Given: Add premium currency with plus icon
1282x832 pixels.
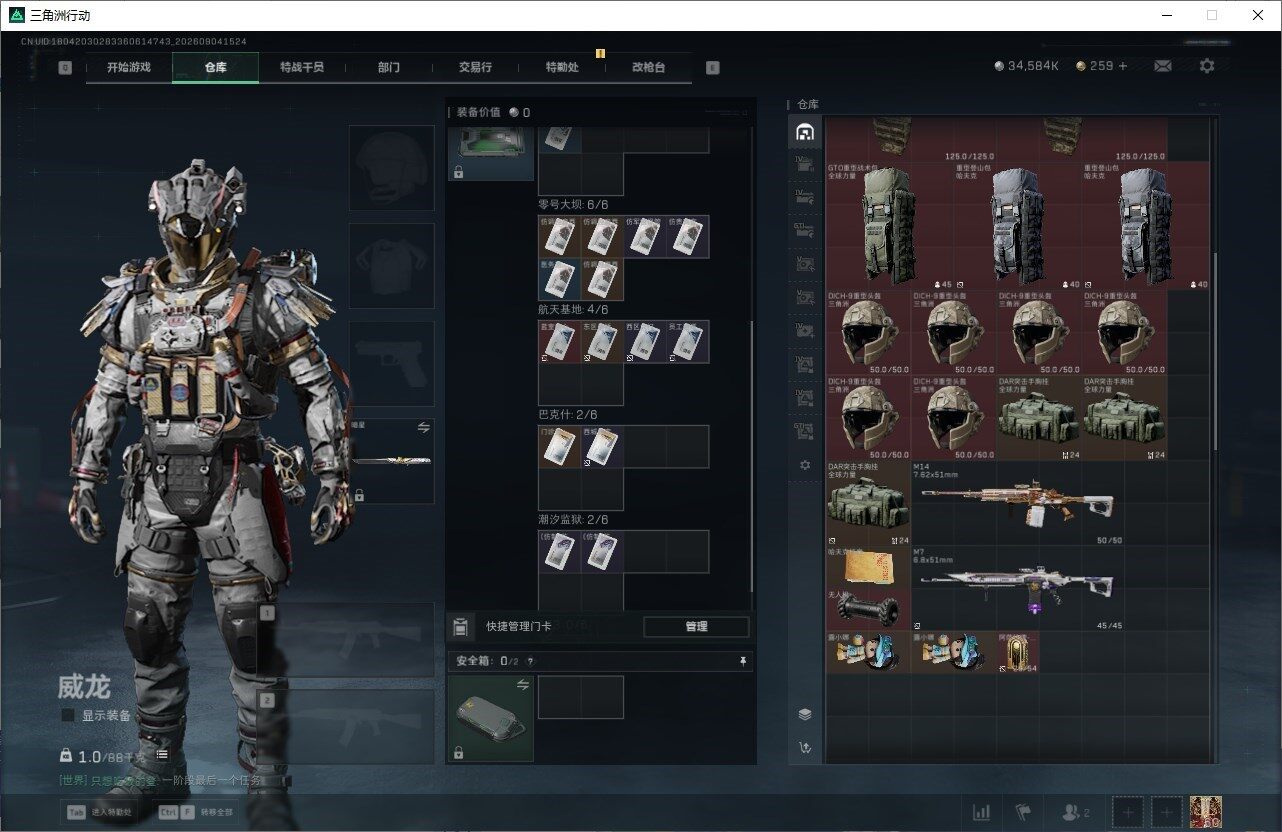Looking at the screenshot, I should (1123, 66).
